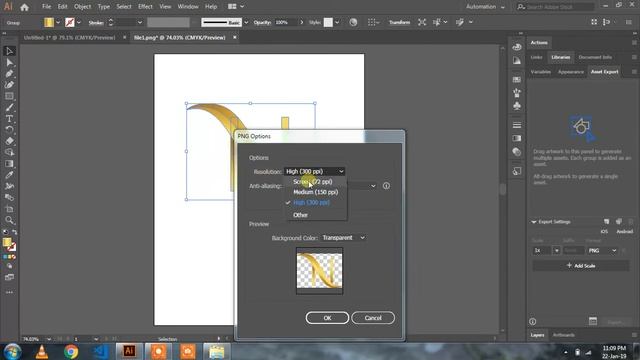Open the Resolution dropdown

point(314,171)
